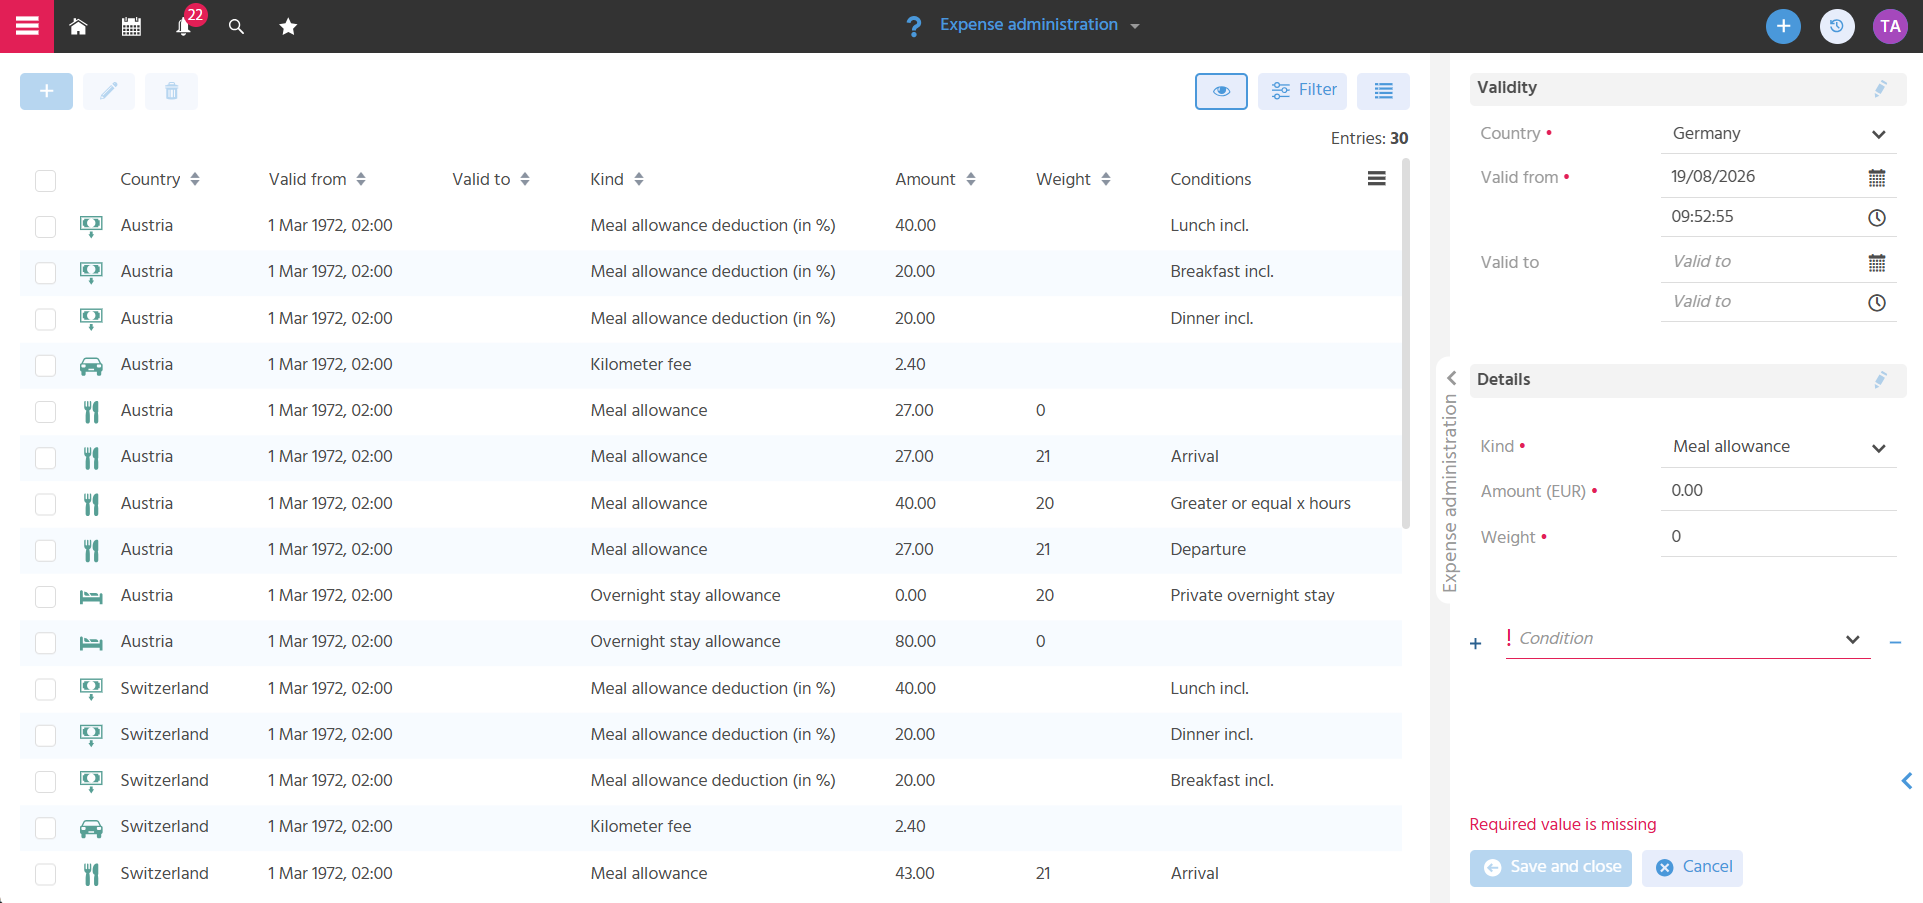Viewport: 1923px width, 903px height.
Task: Collapse the Expense administration side panel
Action: point(1451,378)
